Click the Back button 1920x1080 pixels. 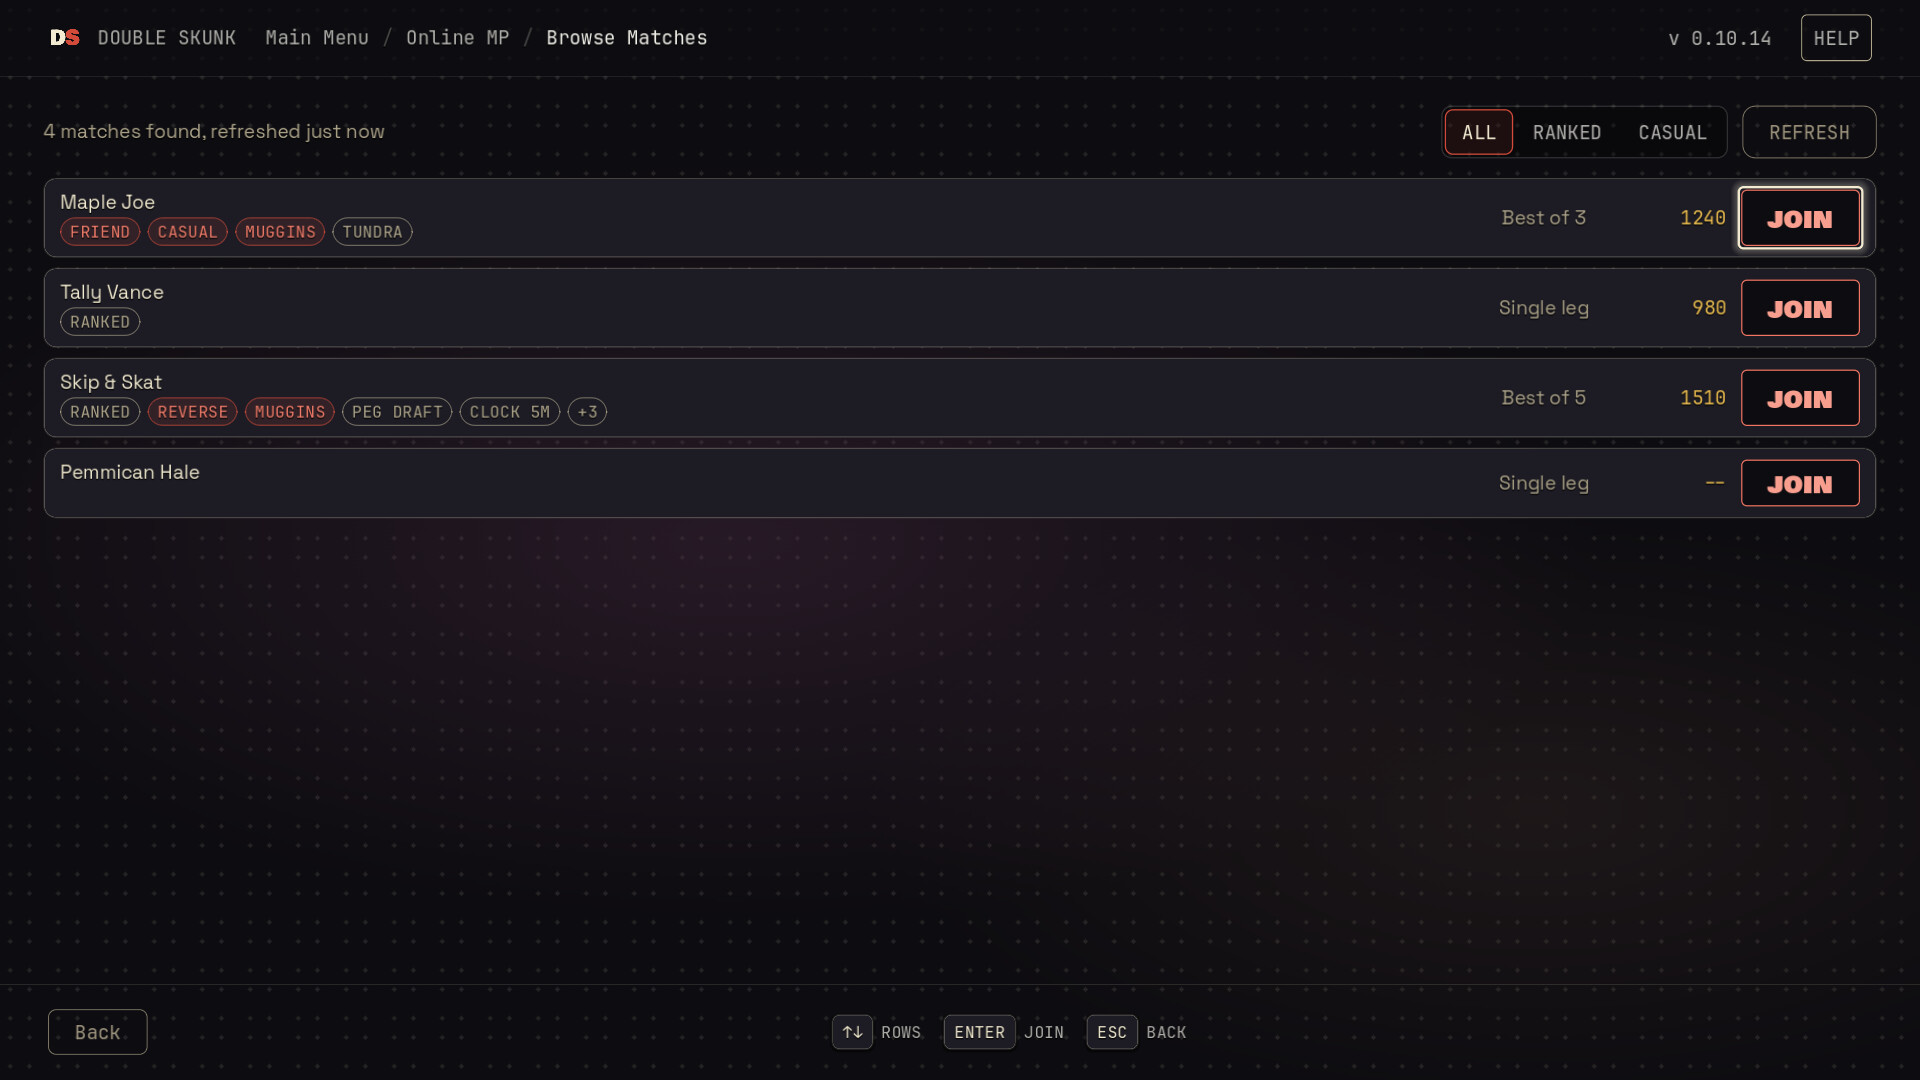click(98, 1032)
